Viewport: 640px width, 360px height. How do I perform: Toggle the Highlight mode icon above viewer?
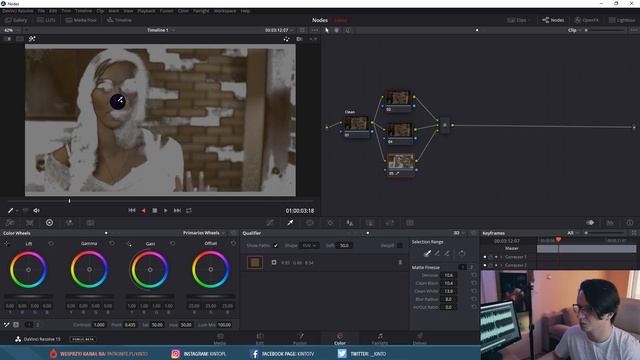point(32,39)
